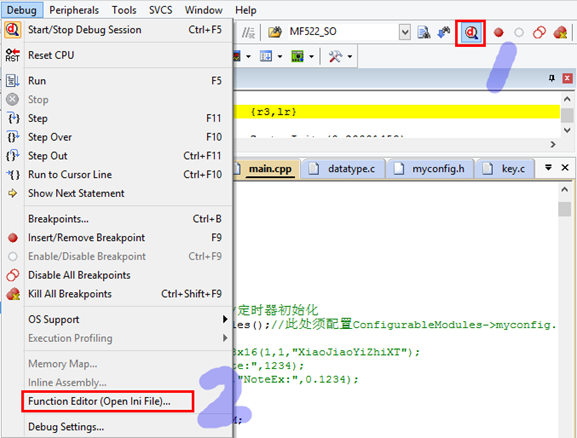Open Debug Settings entry

click(117, 427)
